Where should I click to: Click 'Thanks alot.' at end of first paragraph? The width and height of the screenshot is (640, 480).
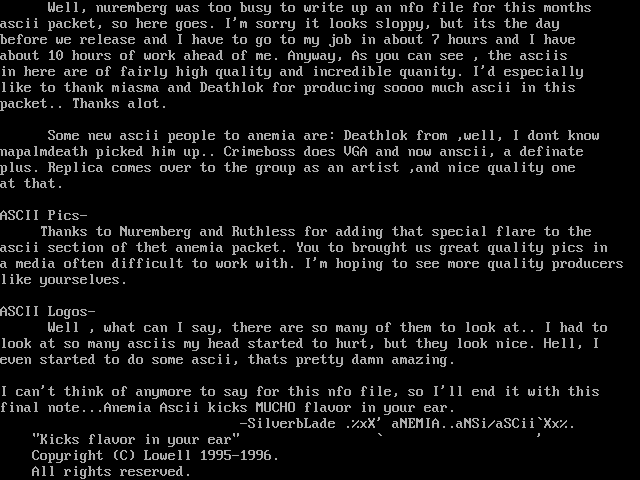[120, 104]
